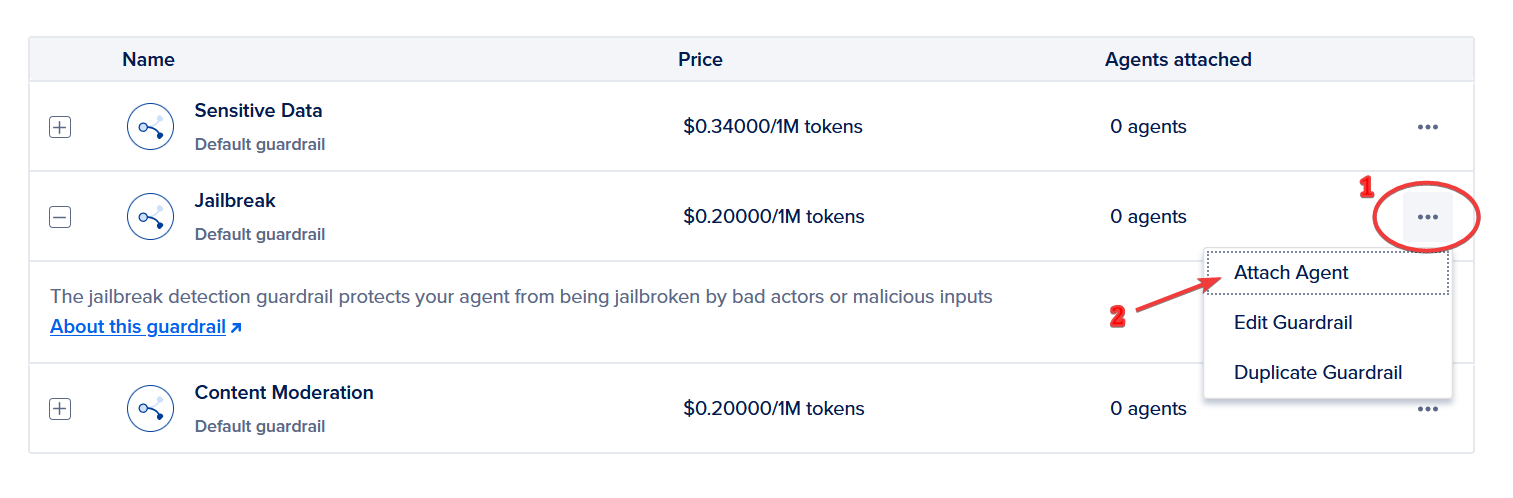Click the Price column header

[700, 60]
